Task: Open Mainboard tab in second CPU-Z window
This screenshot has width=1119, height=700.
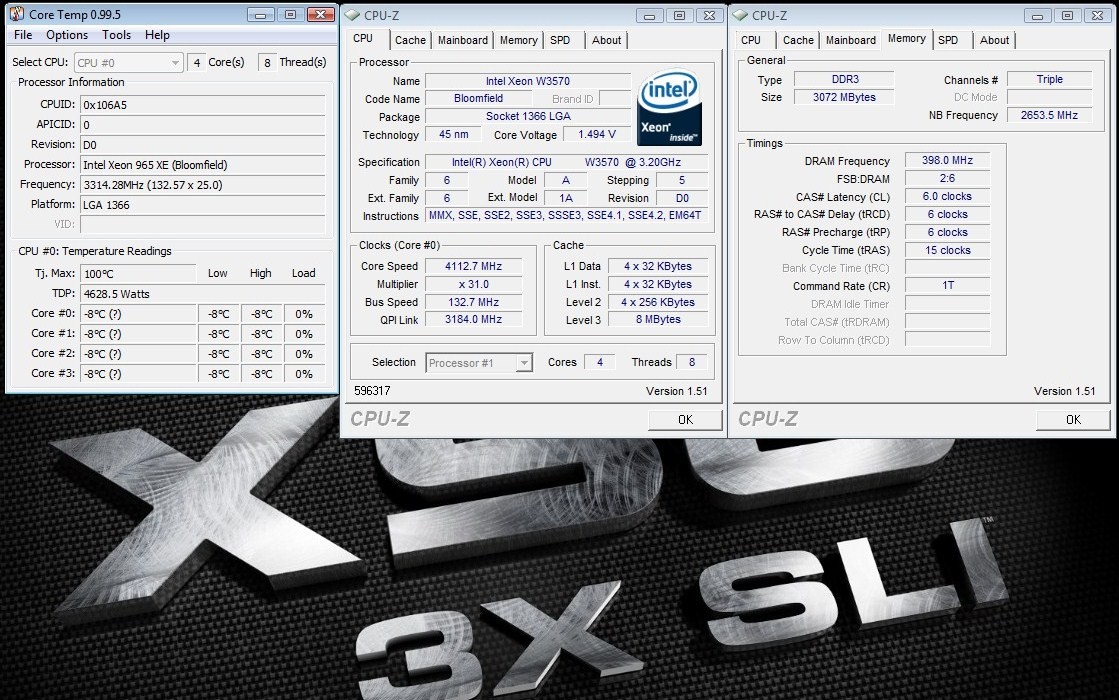Action: (x=851, y=40)
